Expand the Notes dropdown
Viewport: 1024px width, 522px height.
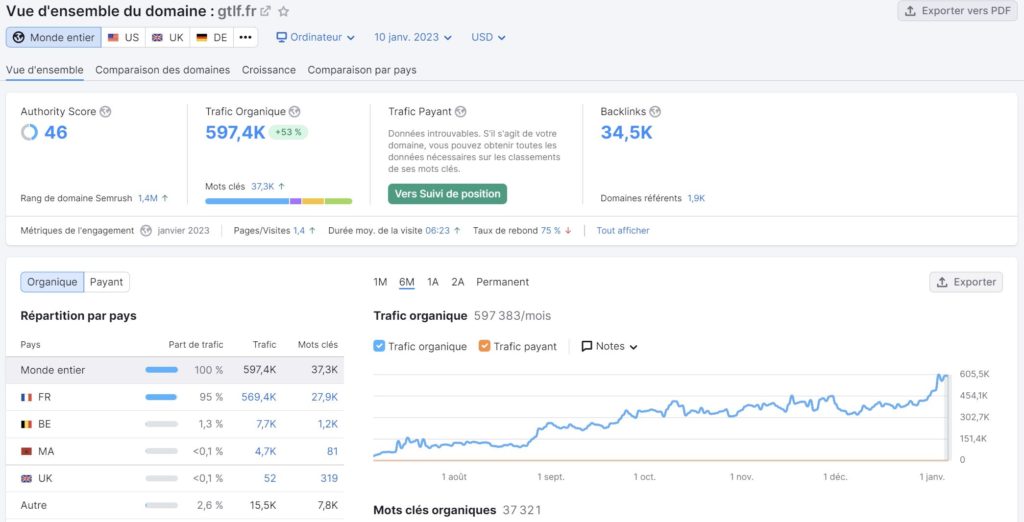609,346
